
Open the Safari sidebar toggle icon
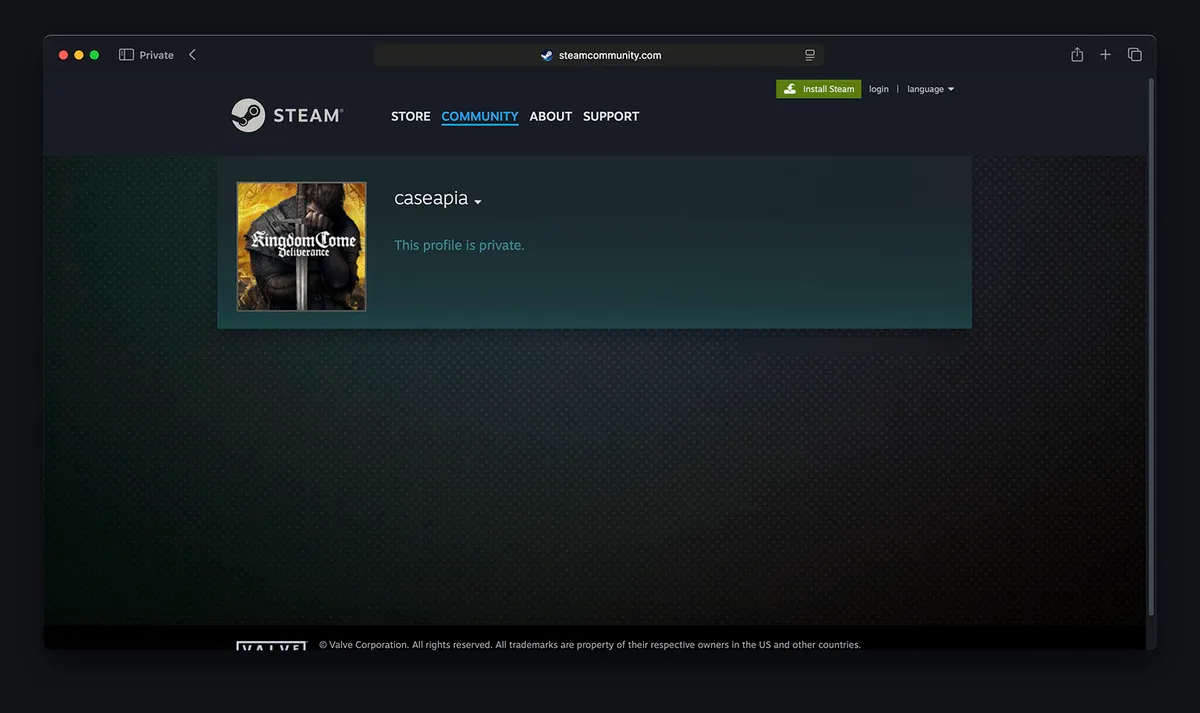click(x=126, y=55)
